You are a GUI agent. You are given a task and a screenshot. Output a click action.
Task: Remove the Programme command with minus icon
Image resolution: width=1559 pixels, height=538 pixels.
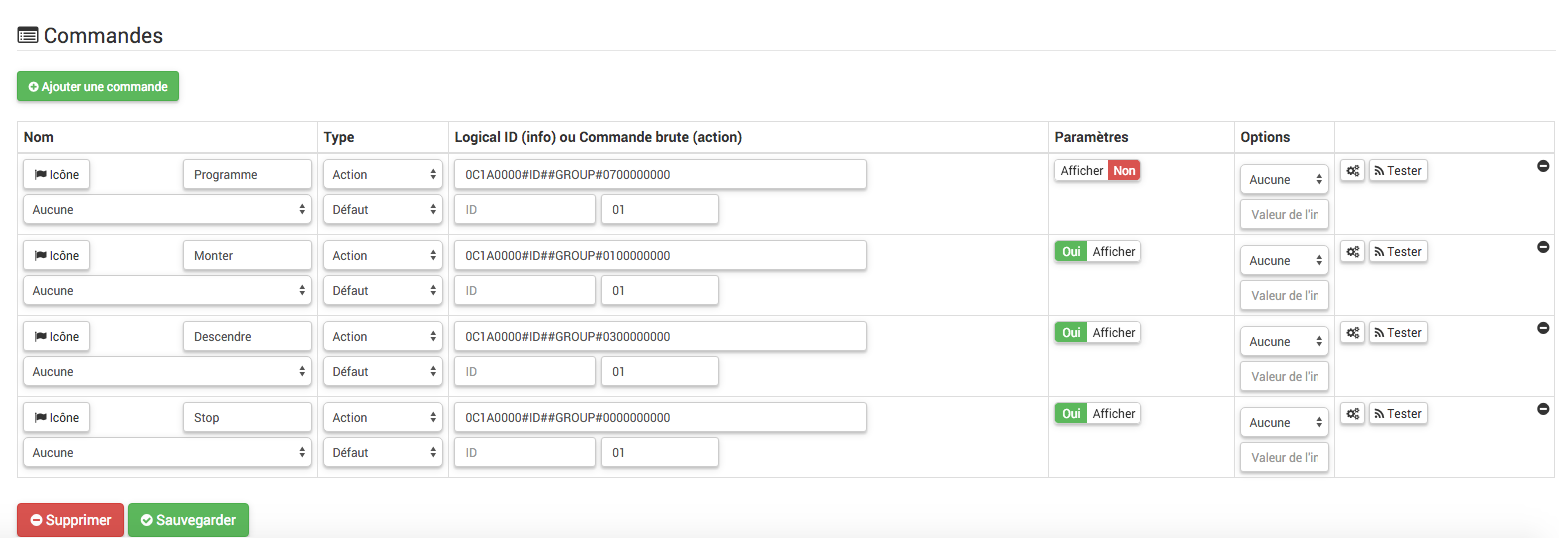1543,166
